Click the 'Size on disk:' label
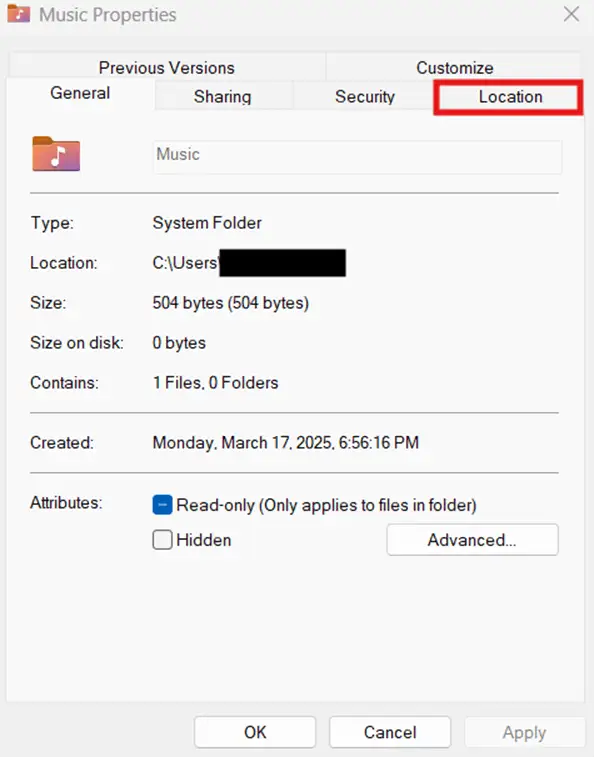Image resolution: width=594 pixels, height=757 pixels. 77,343
